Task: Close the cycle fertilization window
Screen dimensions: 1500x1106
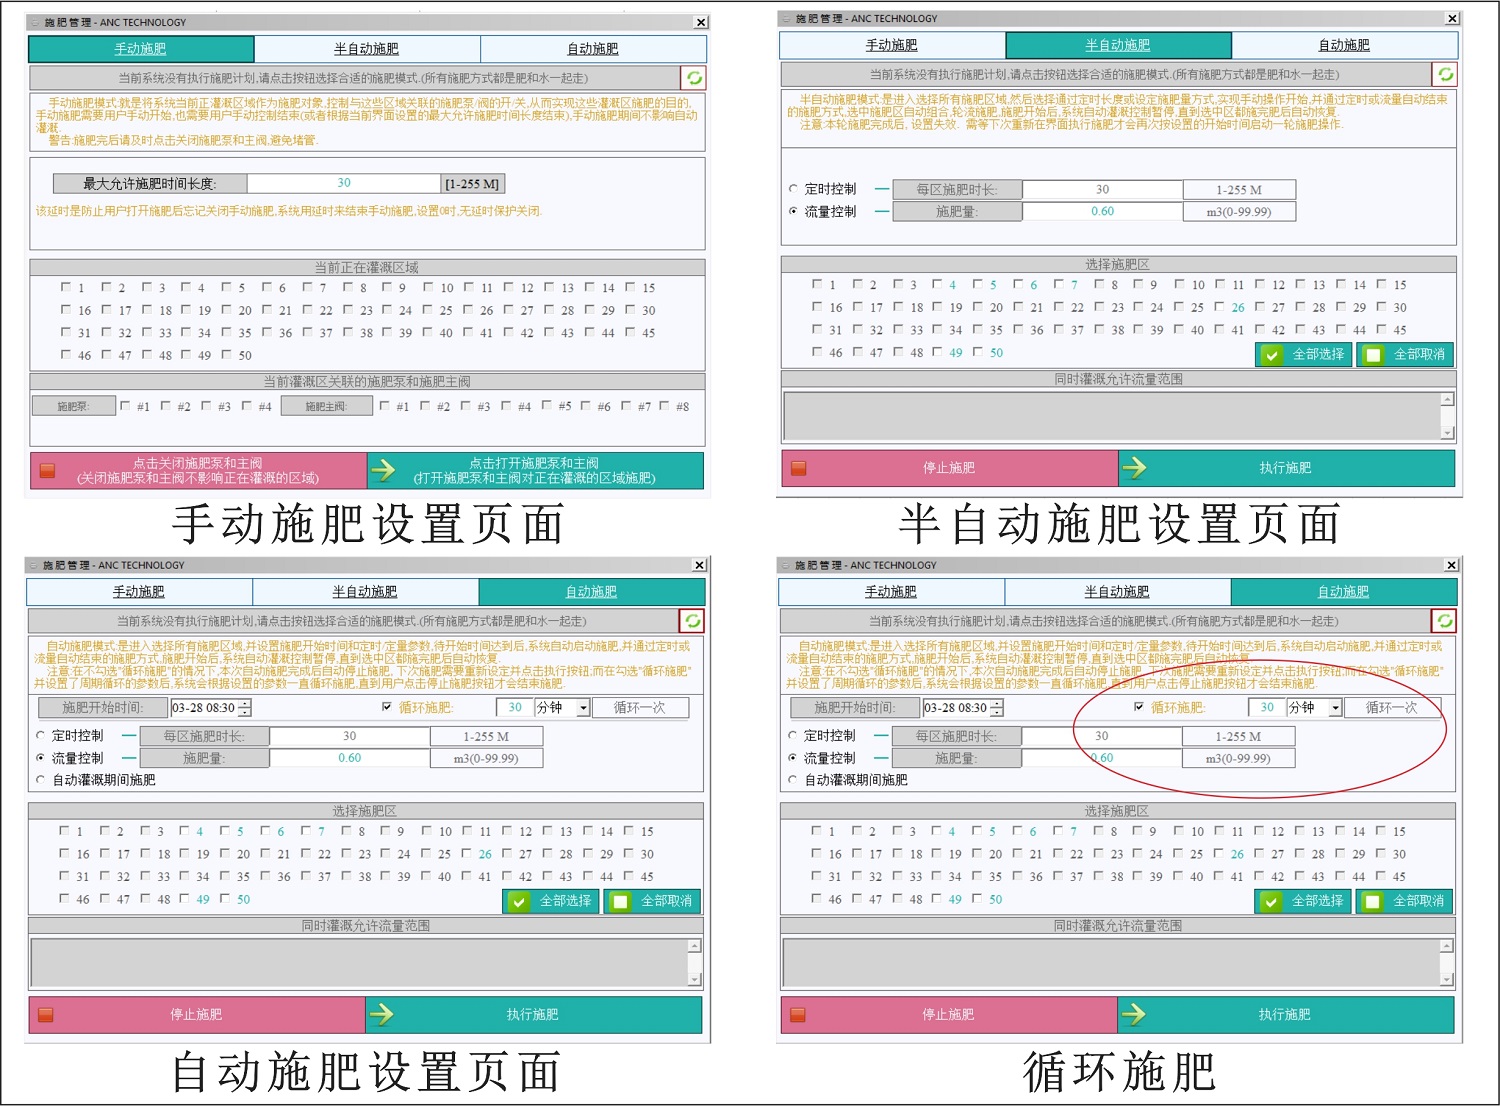Action: point(1451,565)
